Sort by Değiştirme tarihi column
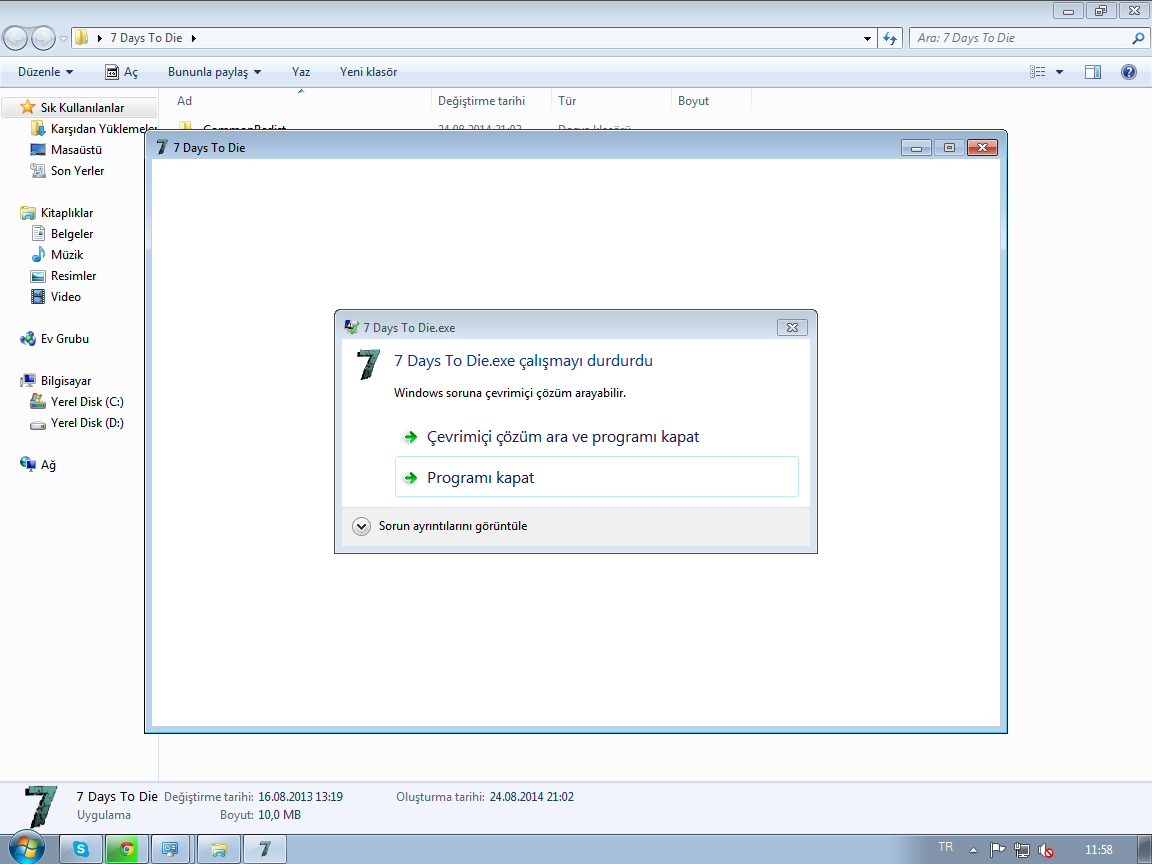1152x864 pixels. tap(492, 101)
